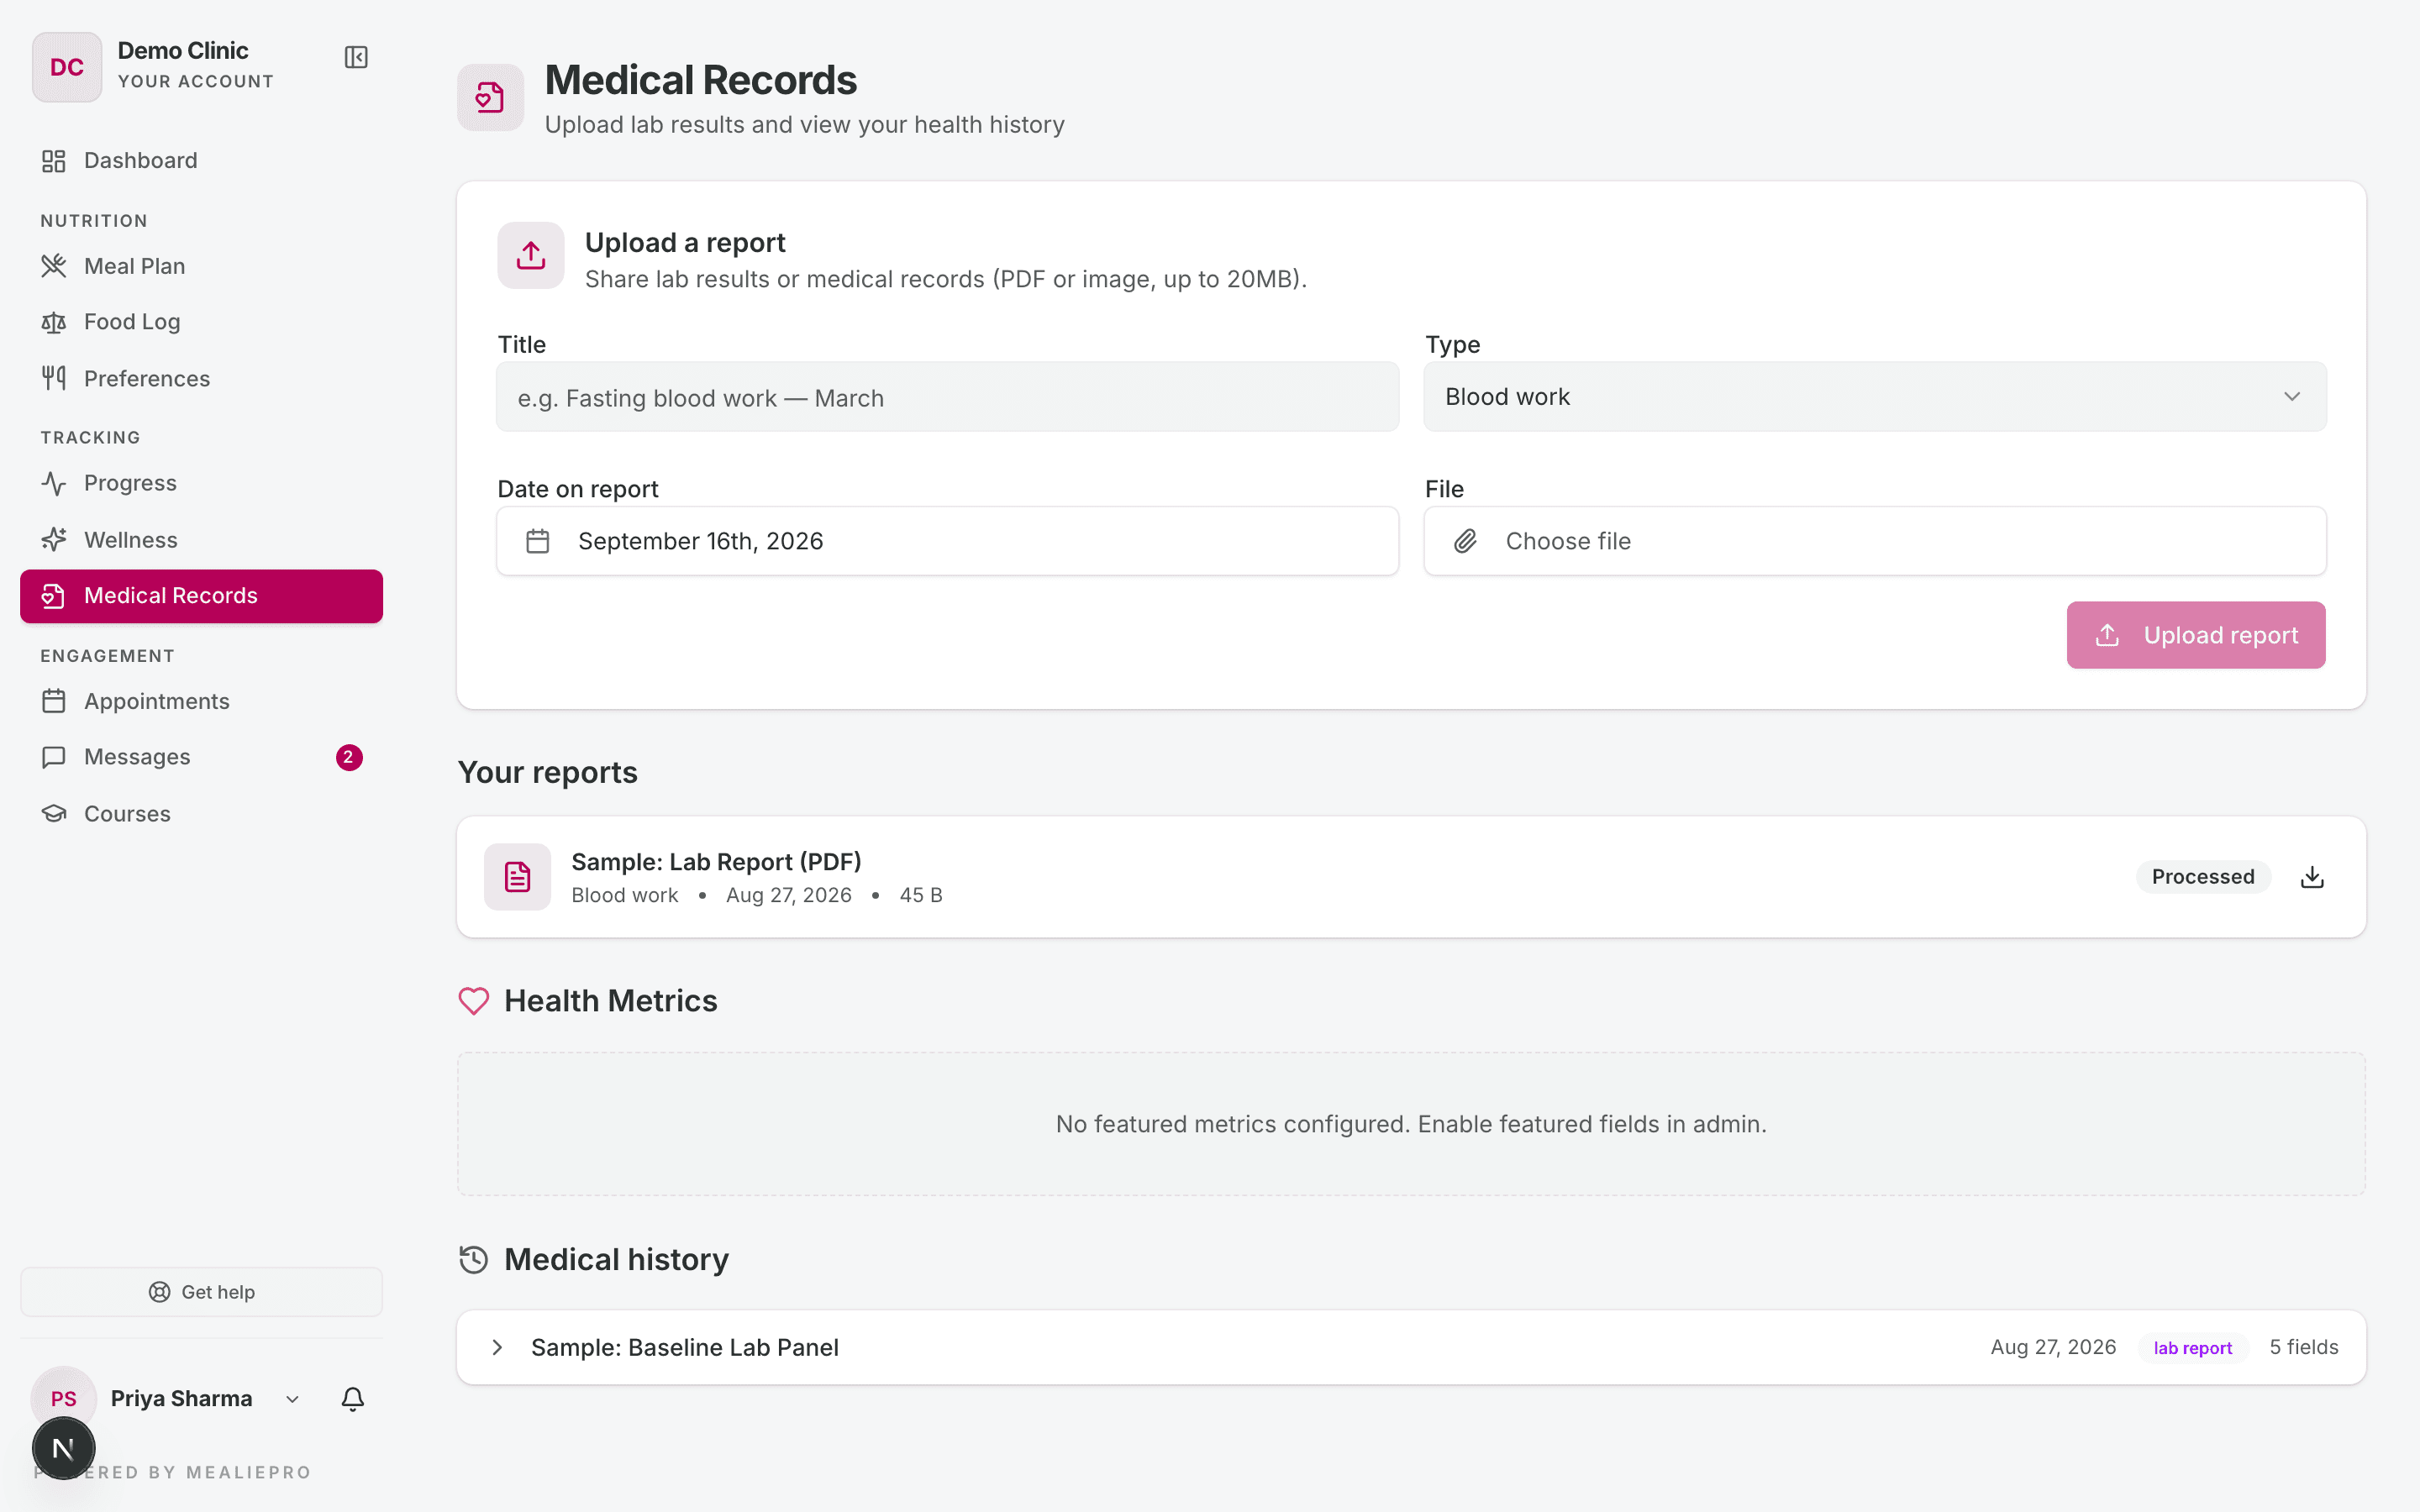The image size is (2420, 1512).
Task: Open Food Log page
Action: [201, 322]
